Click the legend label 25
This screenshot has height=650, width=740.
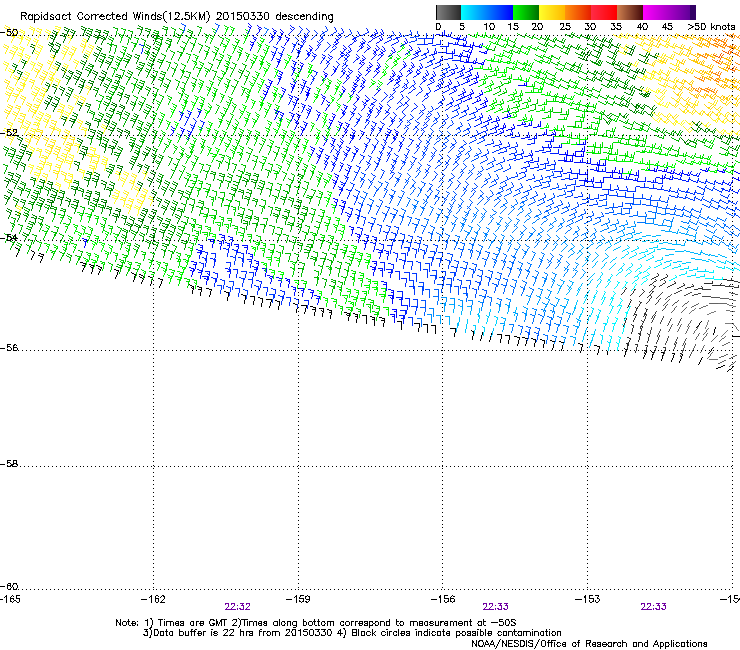tap(565, 27)
